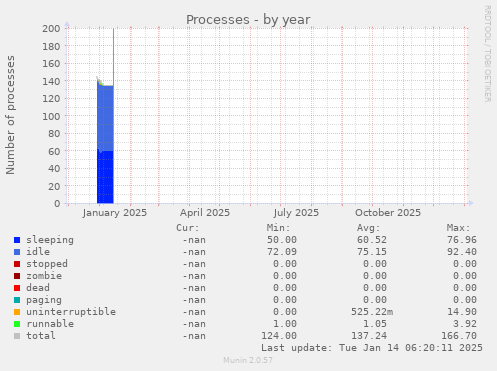
Task: Click sleeping Min value 50.00
Action: click(x=282, y=240)
